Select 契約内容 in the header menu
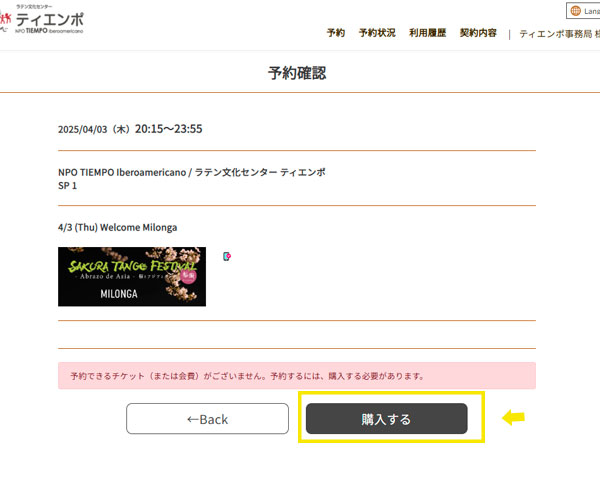This screenshot has height=488, width=600. (478, 33)
